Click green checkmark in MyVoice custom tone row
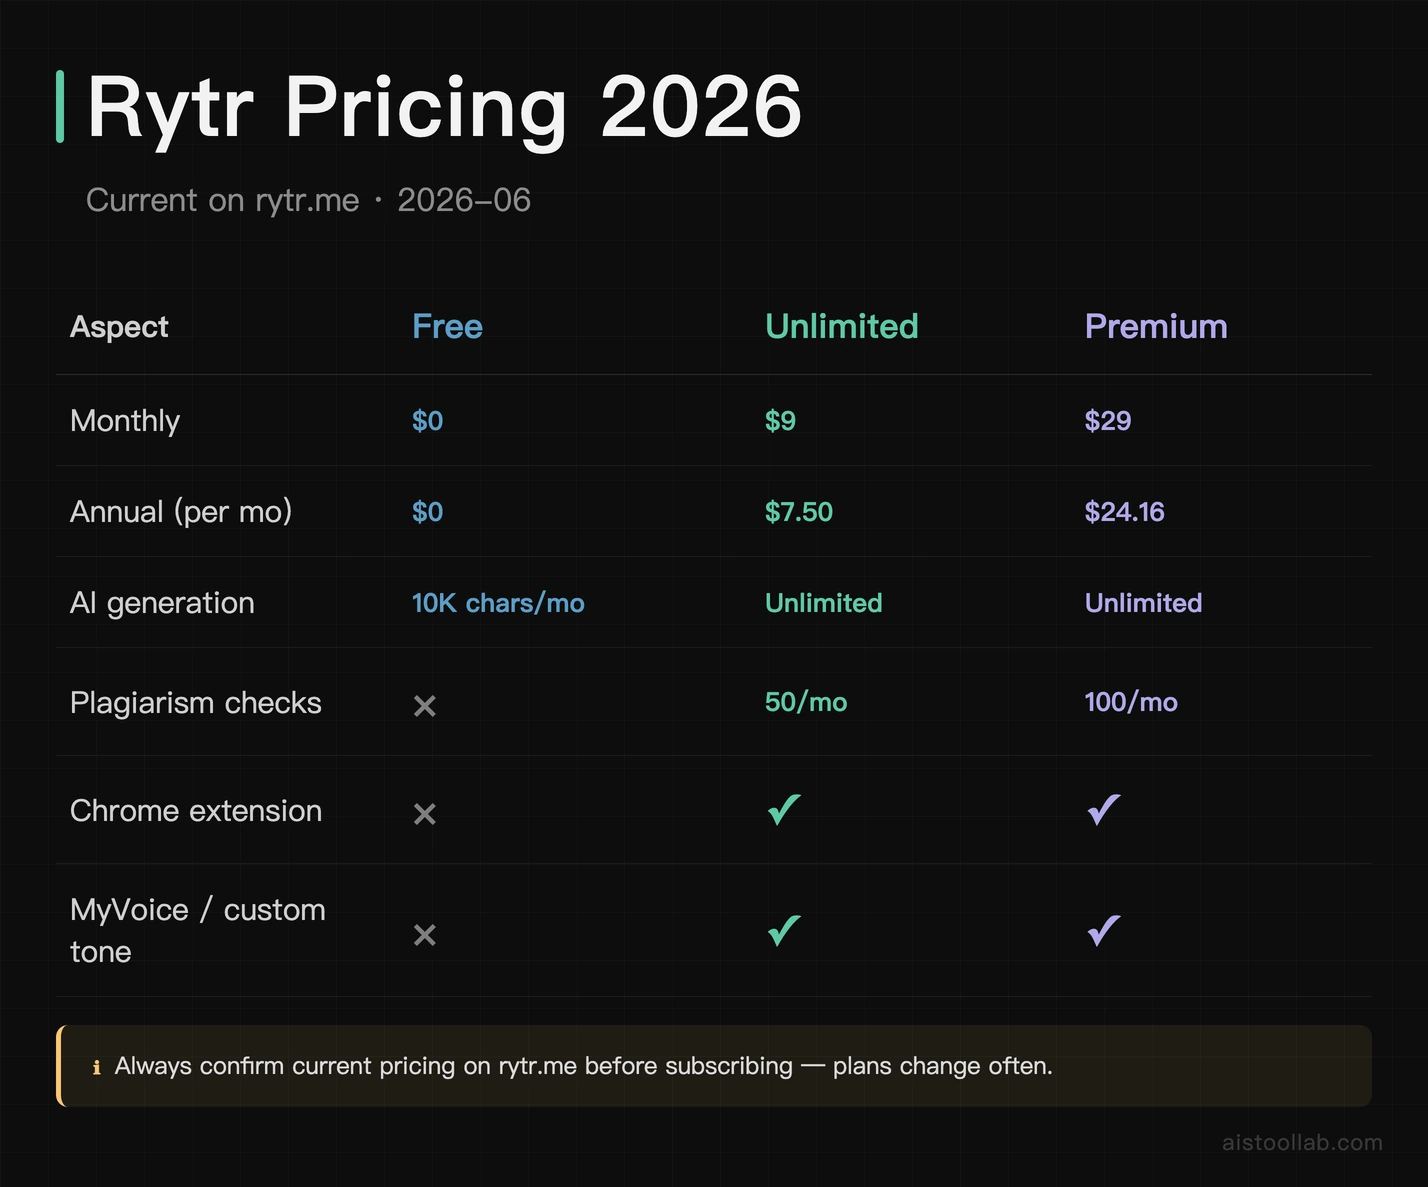The image size is (1428, 1187). click(x=784, y=930)
